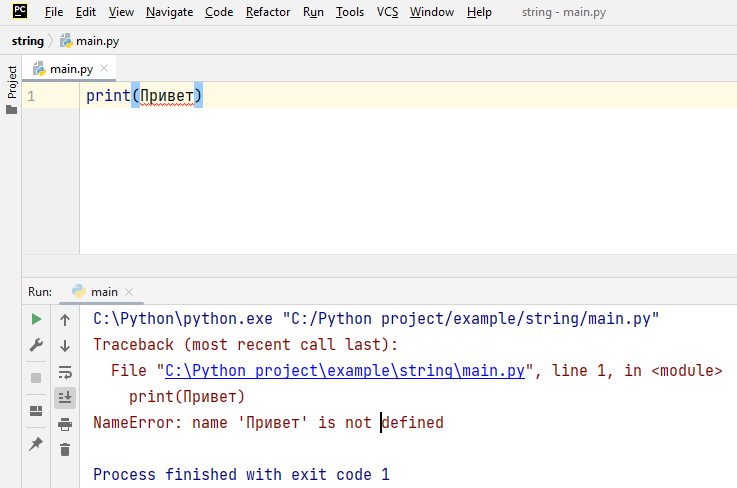Open the Refactor menu
The image size is (737, 488).
268,12
